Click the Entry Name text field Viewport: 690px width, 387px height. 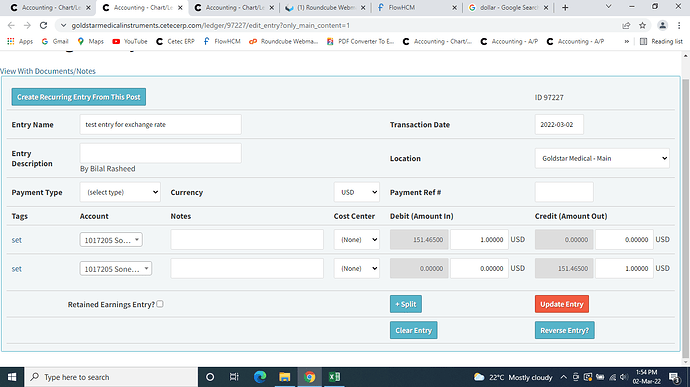[x=160, y=125]
